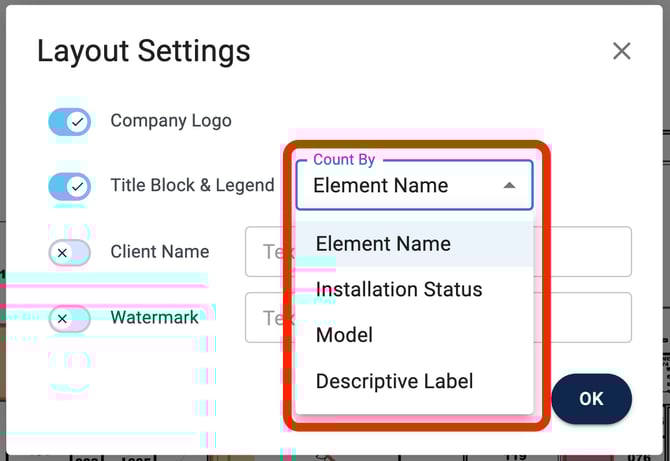Choose Installation Status option
Screen dimensions: 670x461
pyautogui.click(x=398, y=290)
